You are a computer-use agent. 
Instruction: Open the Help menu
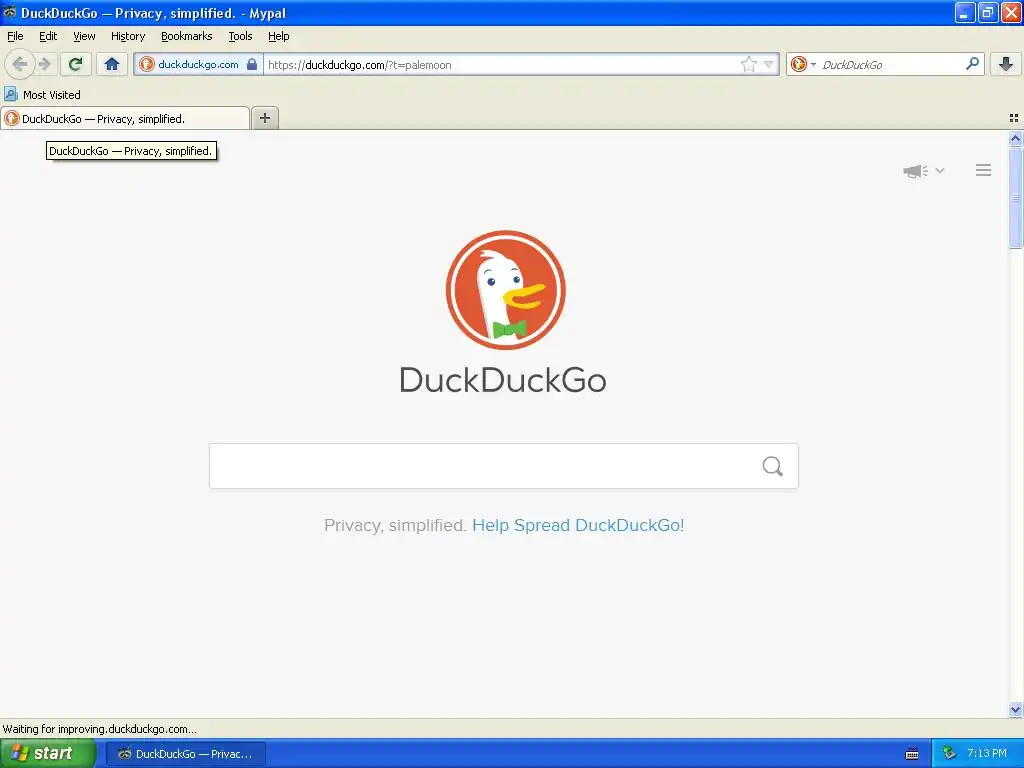pos(278,36)
